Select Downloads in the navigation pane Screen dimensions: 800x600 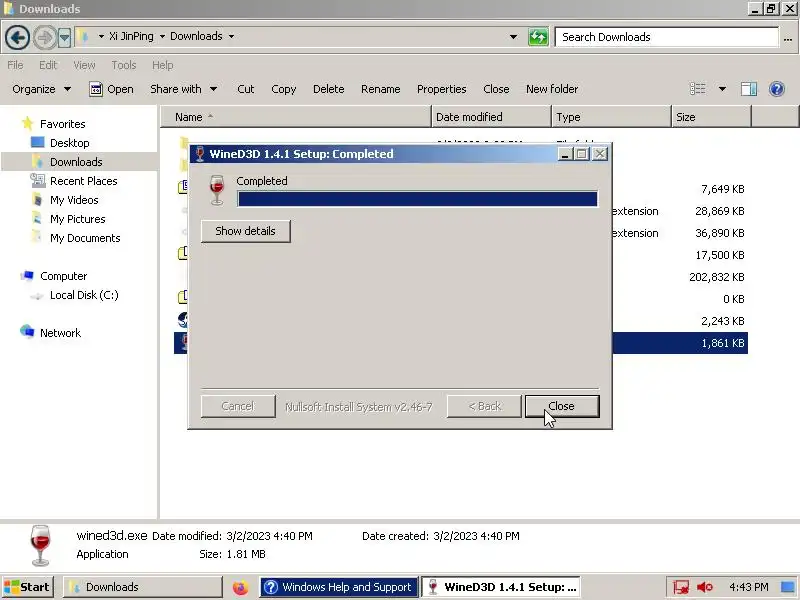(76, 162)
